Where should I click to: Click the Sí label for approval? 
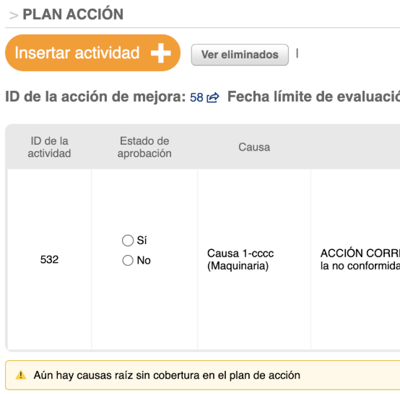[142, 240]
